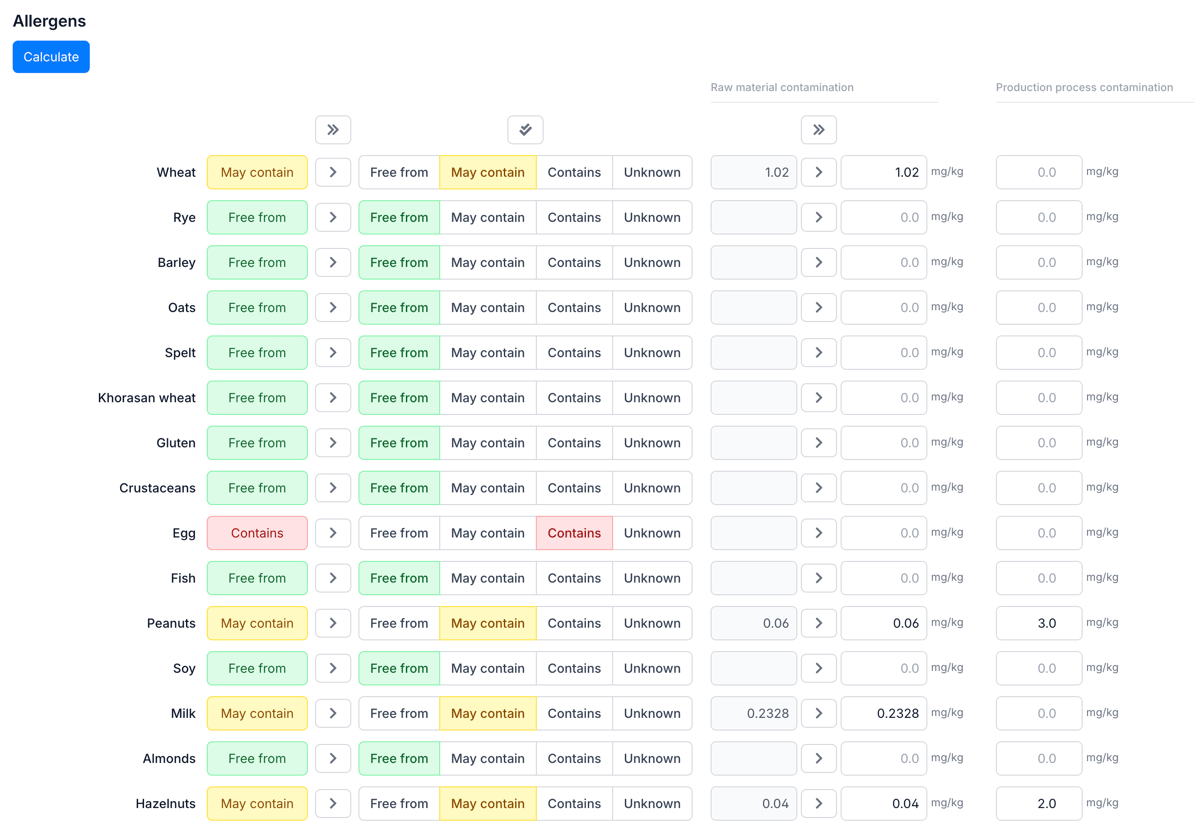Click double-chevron icon under Raw material contamination
This screenshot has width=1200, height=827.
point(818,130)
